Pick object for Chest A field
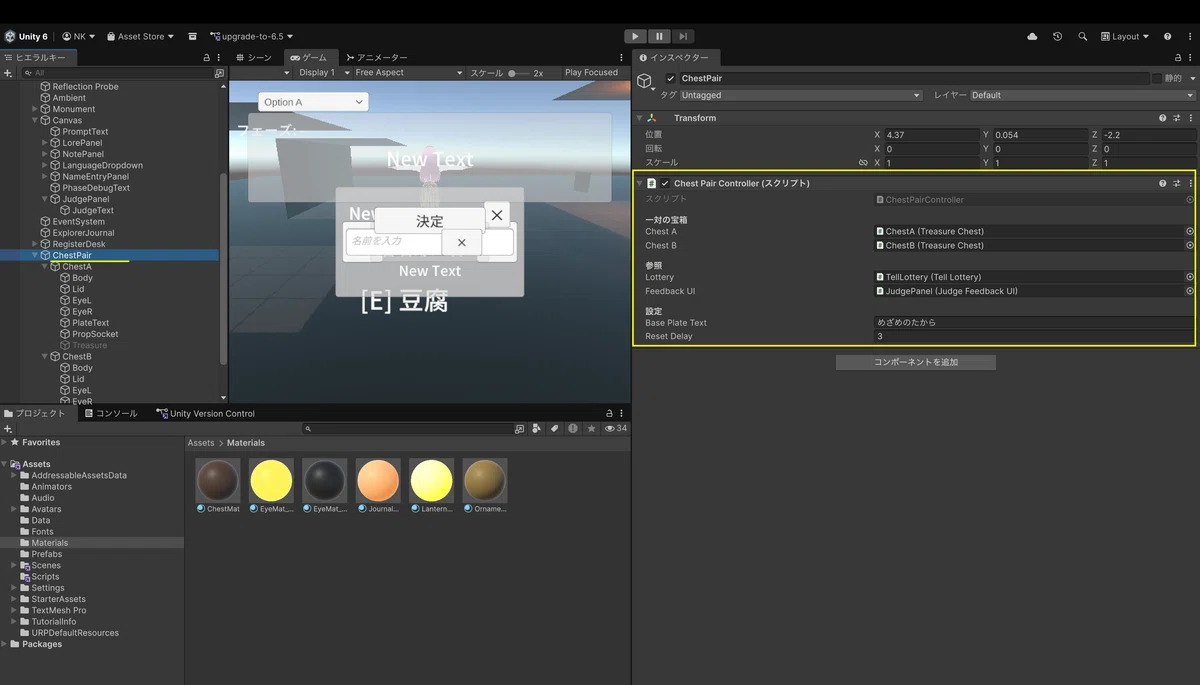This screenshot has height=685, width=1200. coord(1190,231)
